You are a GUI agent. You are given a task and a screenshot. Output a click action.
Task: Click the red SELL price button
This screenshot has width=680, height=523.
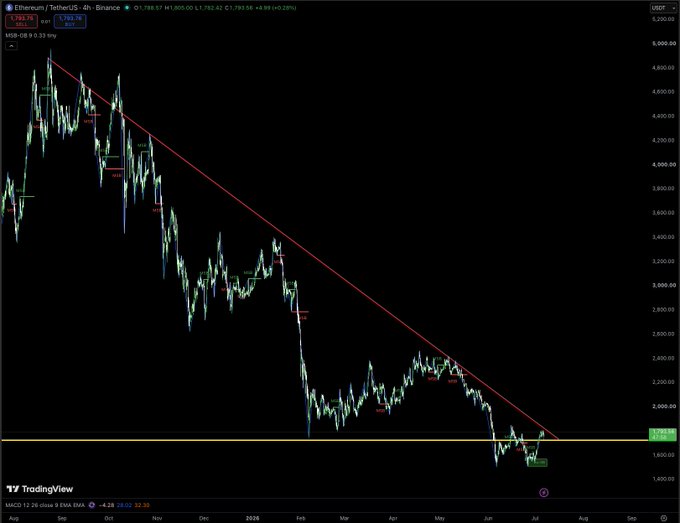[22, 21]
